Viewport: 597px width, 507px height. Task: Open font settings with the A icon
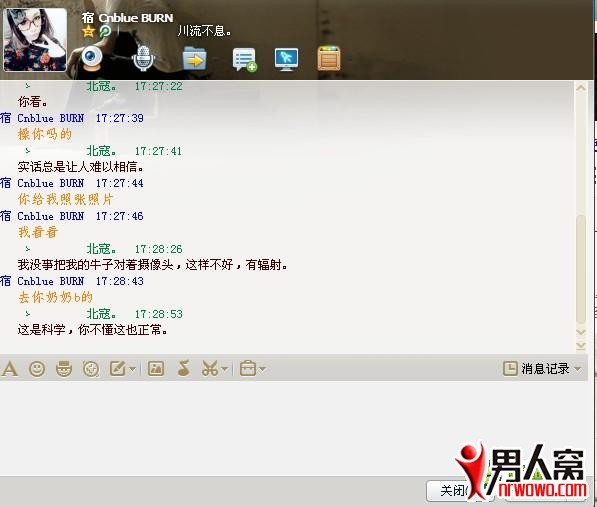[x=10, y=369]
